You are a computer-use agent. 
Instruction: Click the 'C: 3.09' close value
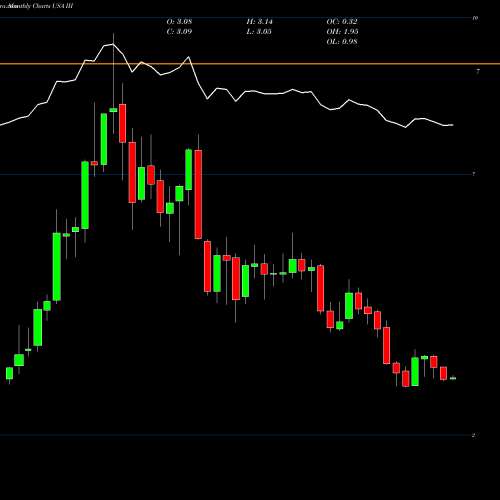pos(179,32)
